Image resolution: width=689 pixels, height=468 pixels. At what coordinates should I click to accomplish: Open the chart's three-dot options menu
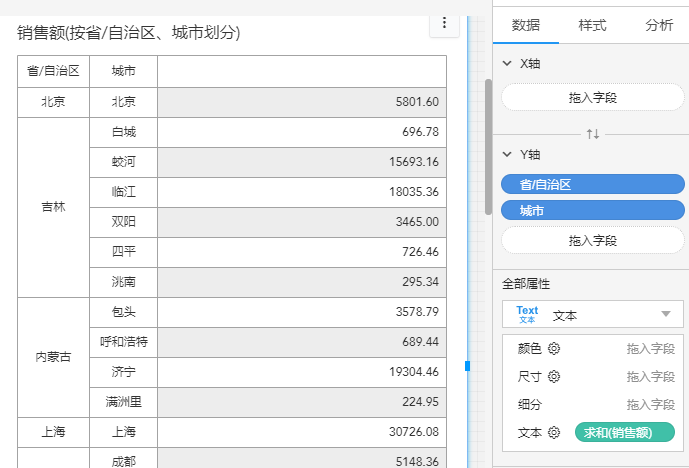(444, 25)
